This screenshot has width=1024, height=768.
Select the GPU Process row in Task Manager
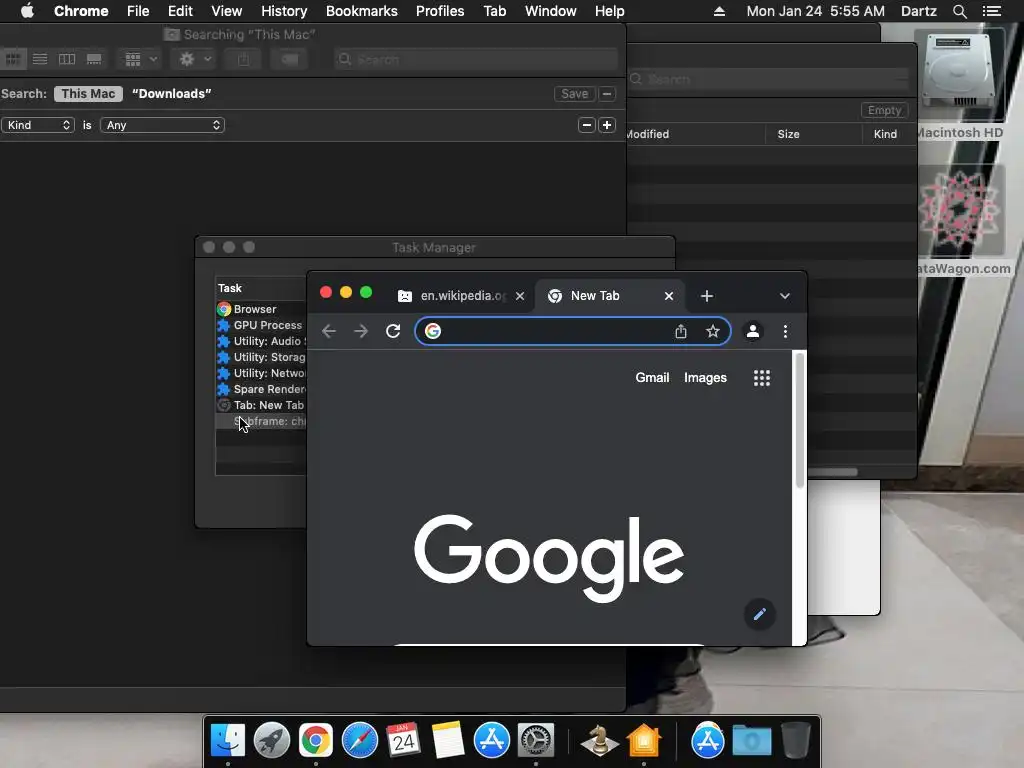coord(261,325)
